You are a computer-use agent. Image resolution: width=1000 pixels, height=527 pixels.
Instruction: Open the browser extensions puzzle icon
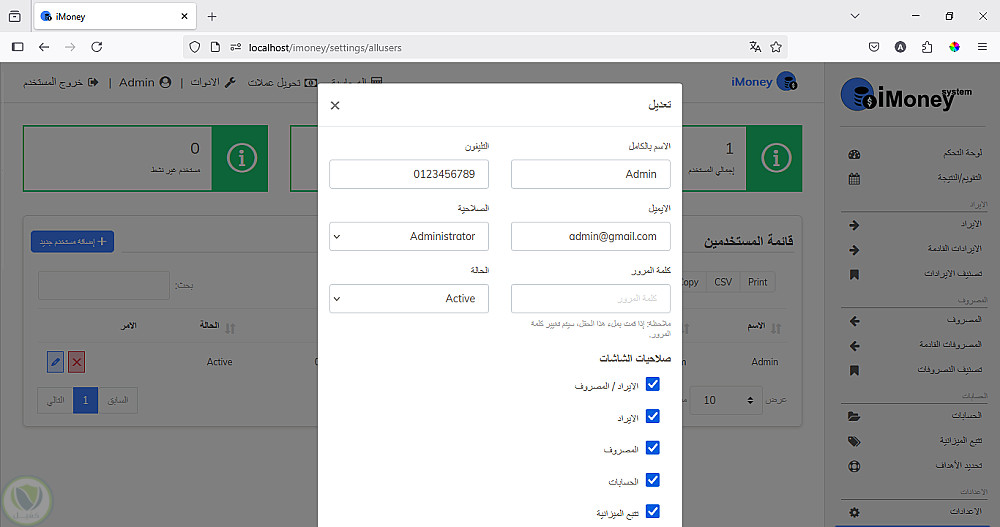point(927,47)
